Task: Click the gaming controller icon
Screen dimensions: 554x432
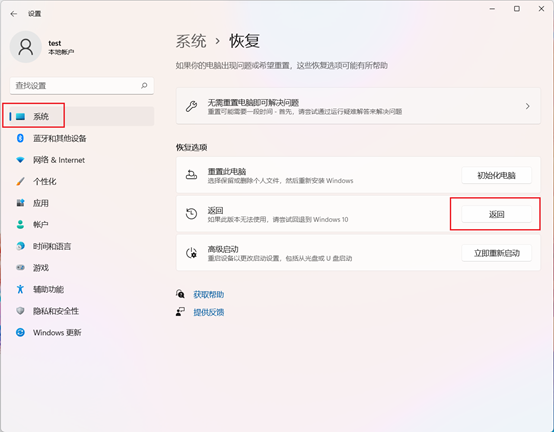Action: point(20,267)
